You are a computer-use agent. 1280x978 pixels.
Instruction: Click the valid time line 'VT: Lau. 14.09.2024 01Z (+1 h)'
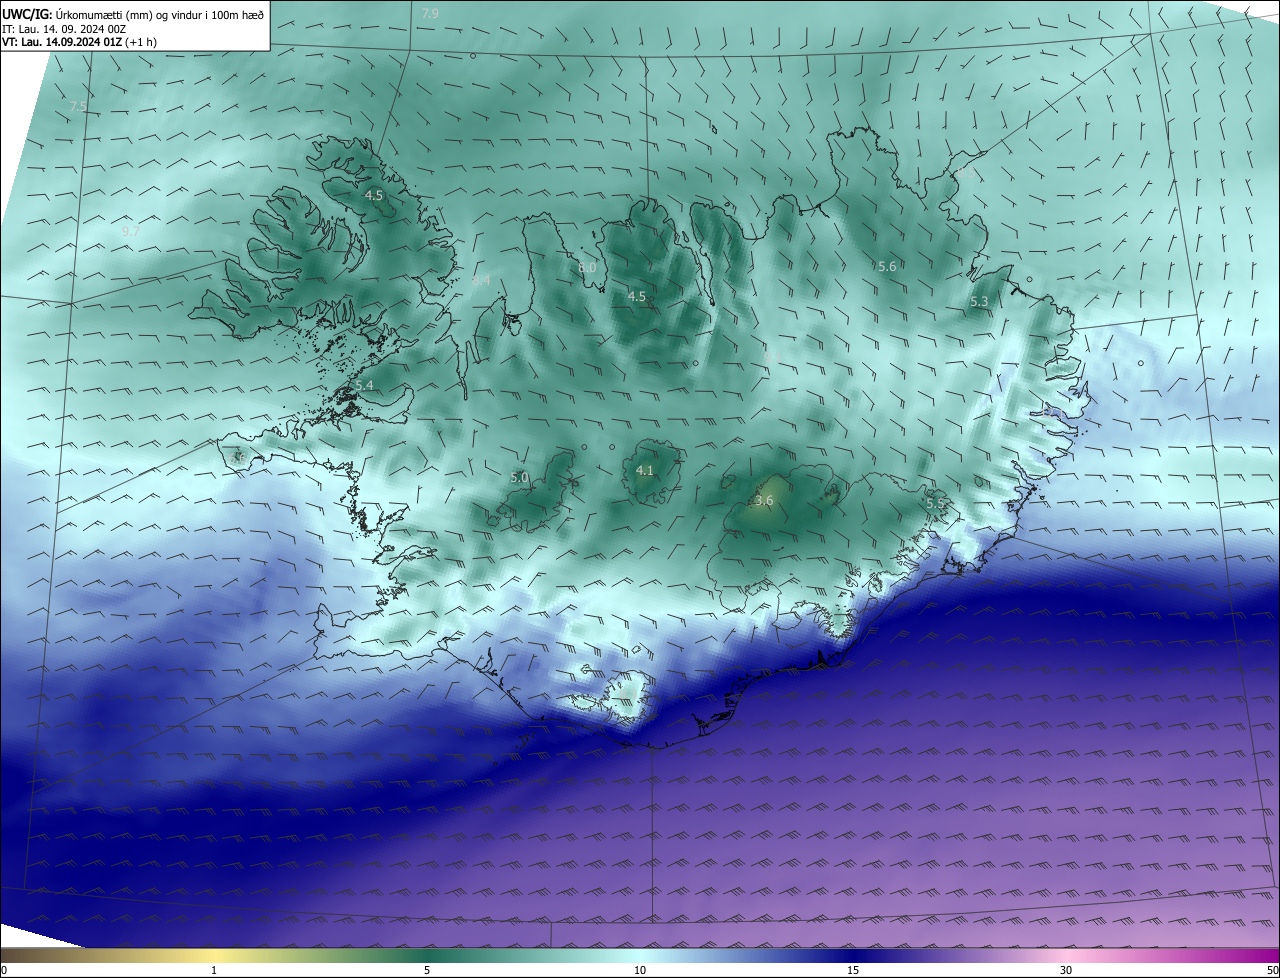[79, 42]
